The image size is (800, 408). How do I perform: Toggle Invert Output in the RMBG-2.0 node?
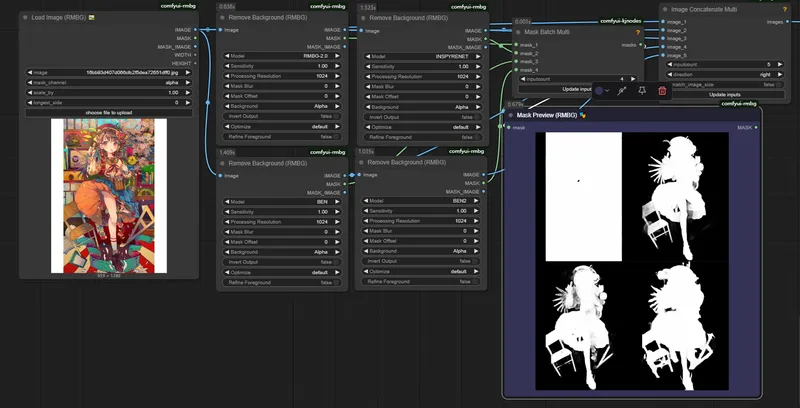point(337,116)
